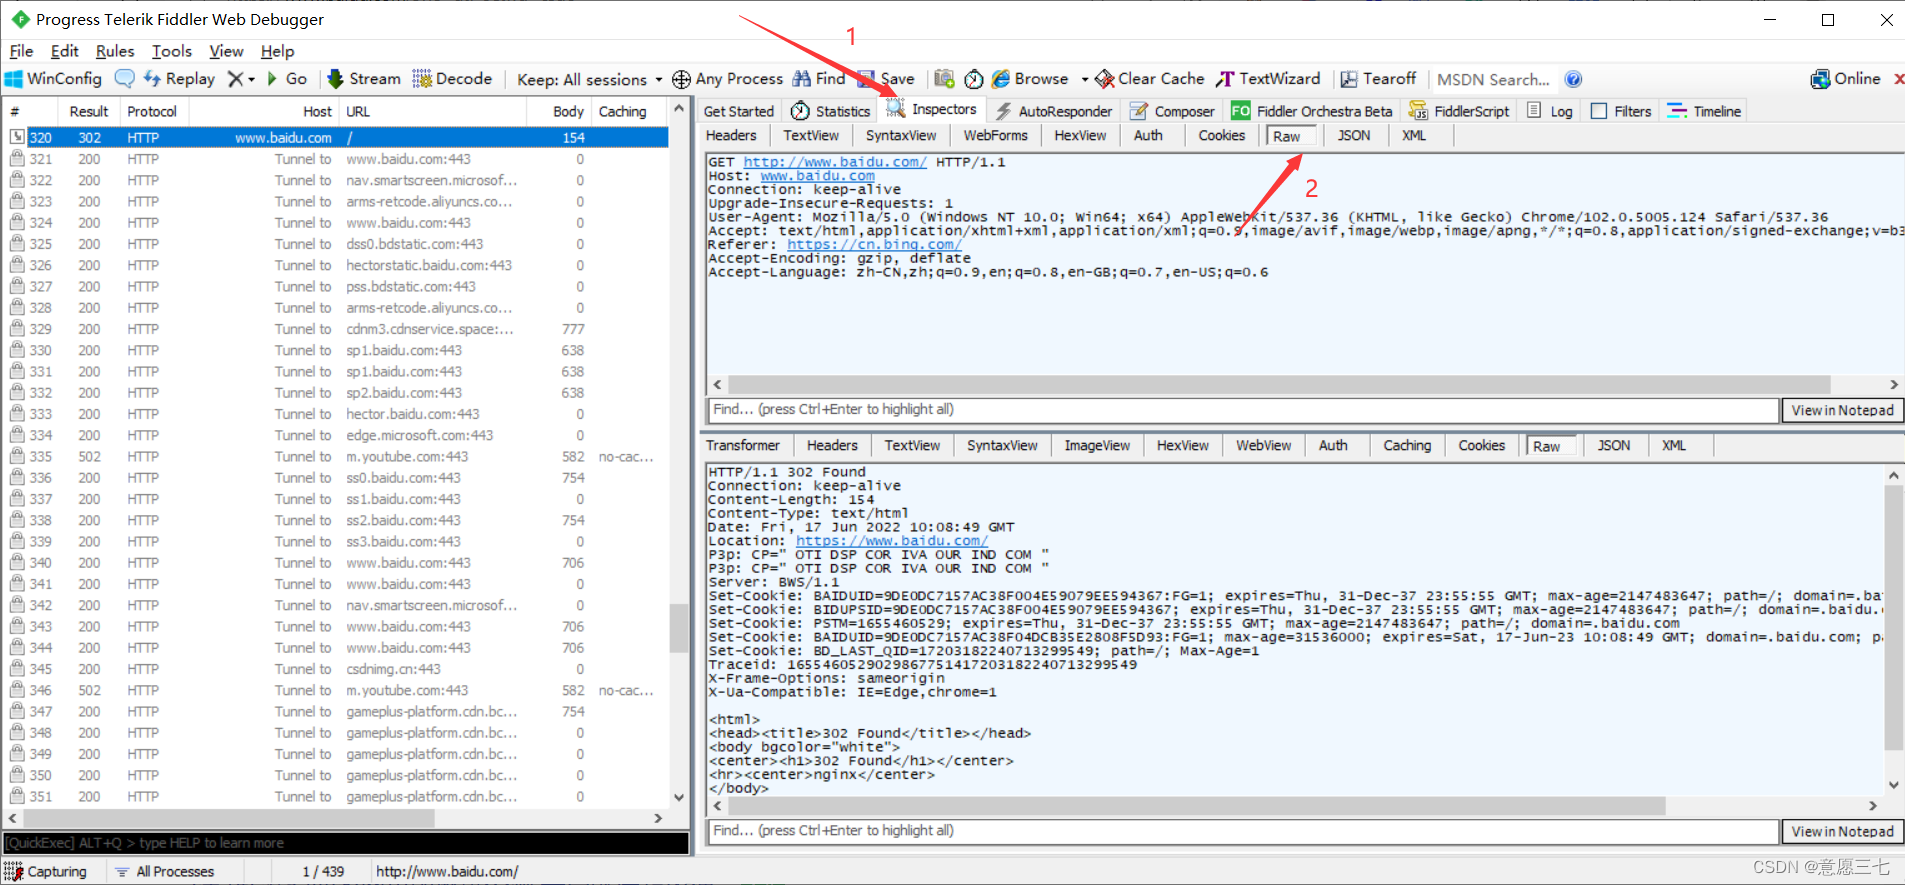Select the response ImageView tab

[x=1097, y=446]
